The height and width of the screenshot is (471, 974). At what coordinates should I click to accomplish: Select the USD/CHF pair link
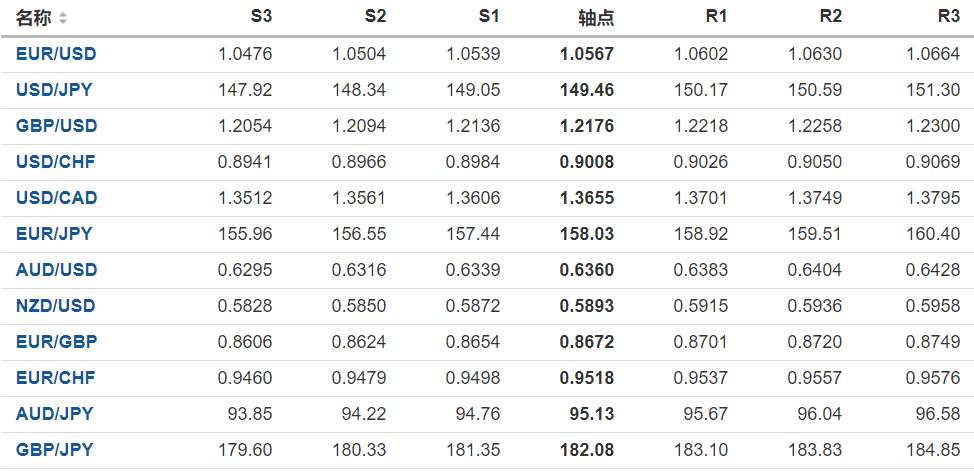(x=56, y=162)
